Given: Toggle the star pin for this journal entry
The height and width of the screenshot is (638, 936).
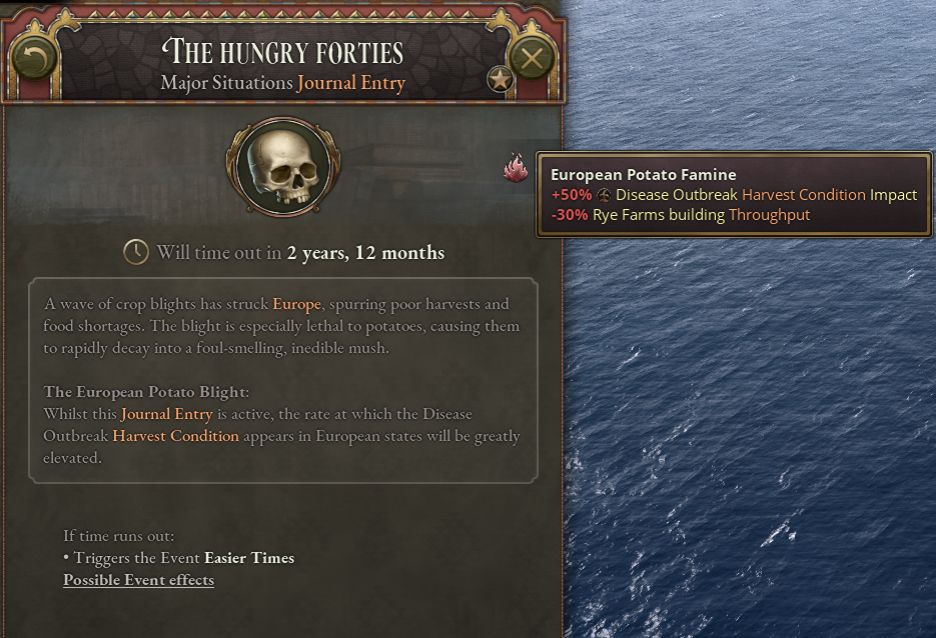Looking at the screenshot, I should (500, 80).
